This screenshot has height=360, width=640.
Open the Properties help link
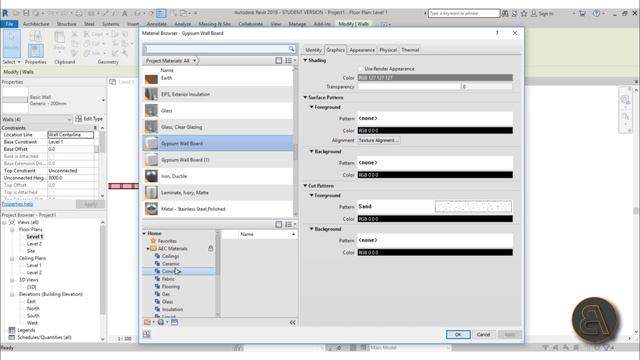click(17, 204)
